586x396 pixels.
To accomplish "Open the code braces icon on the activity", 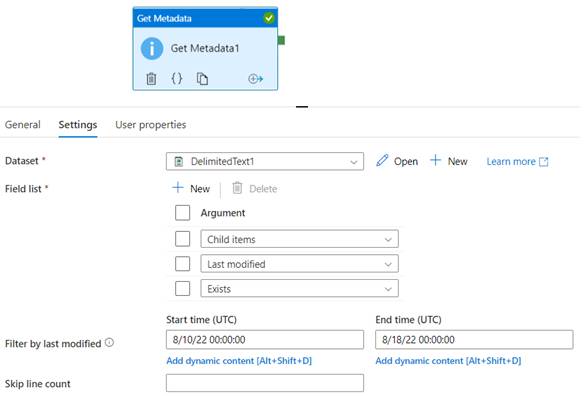I will point(176,78).
